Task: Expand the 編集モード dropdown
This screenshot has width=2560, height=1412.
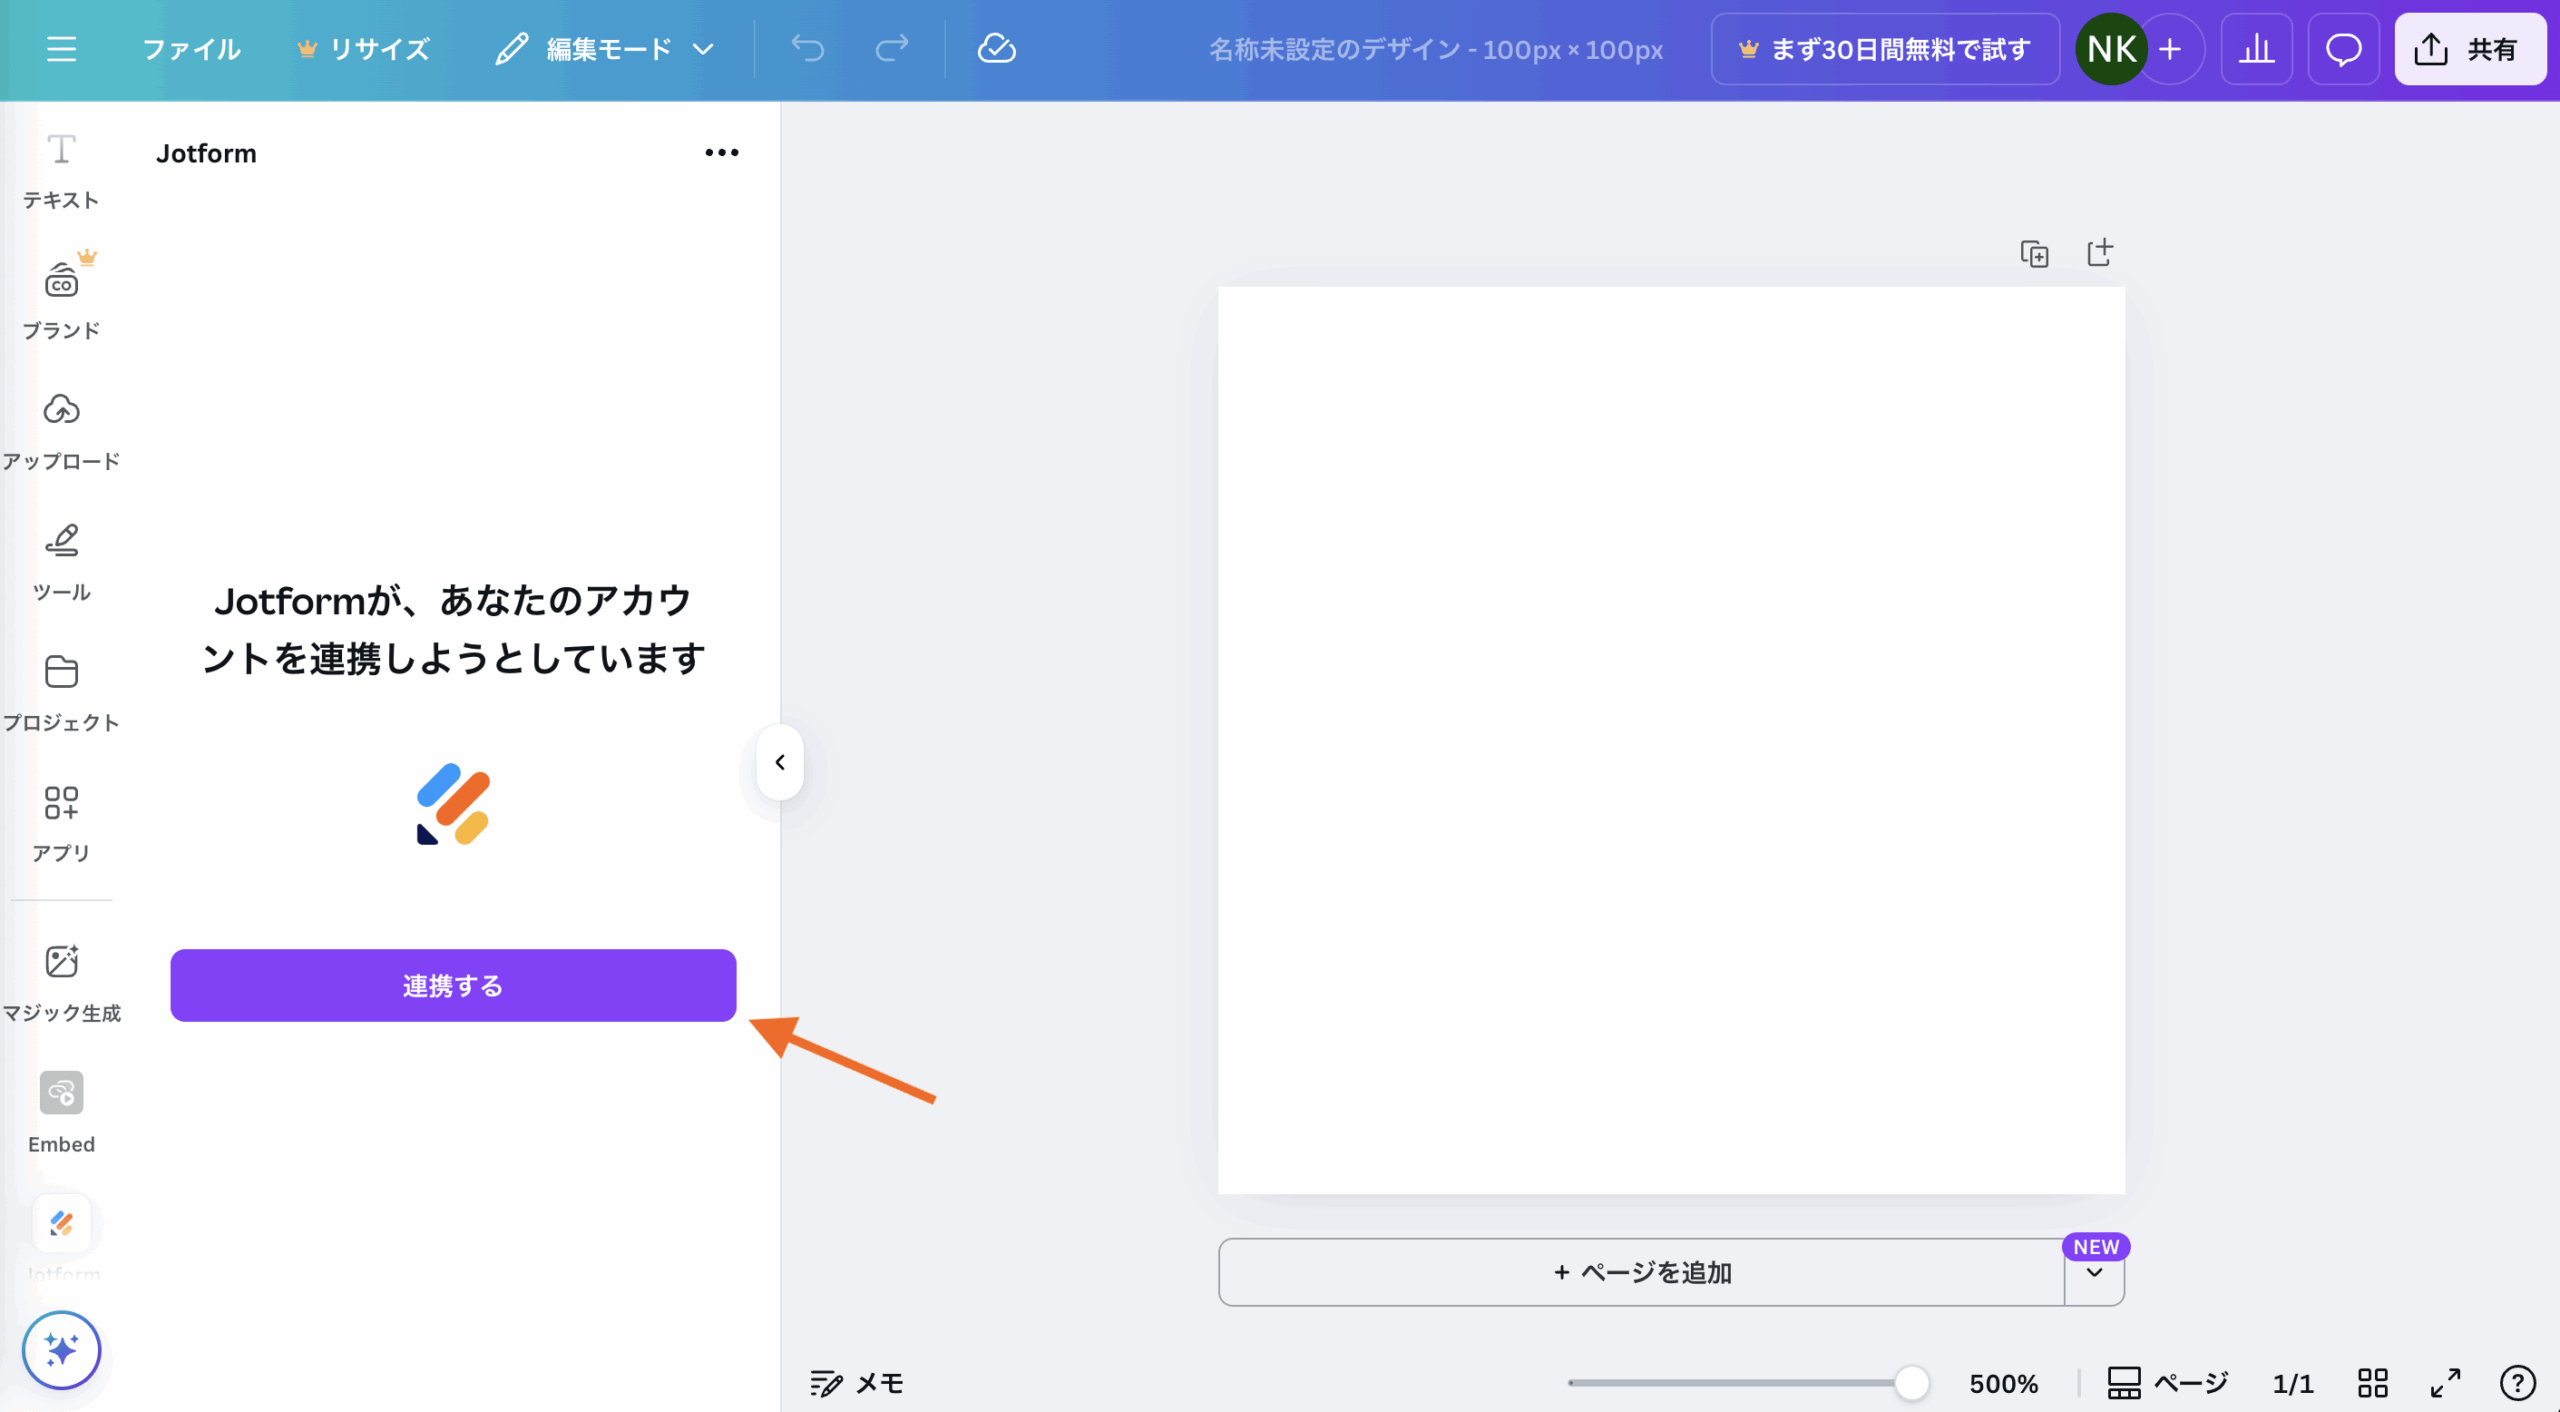Action: click(605, 49)
